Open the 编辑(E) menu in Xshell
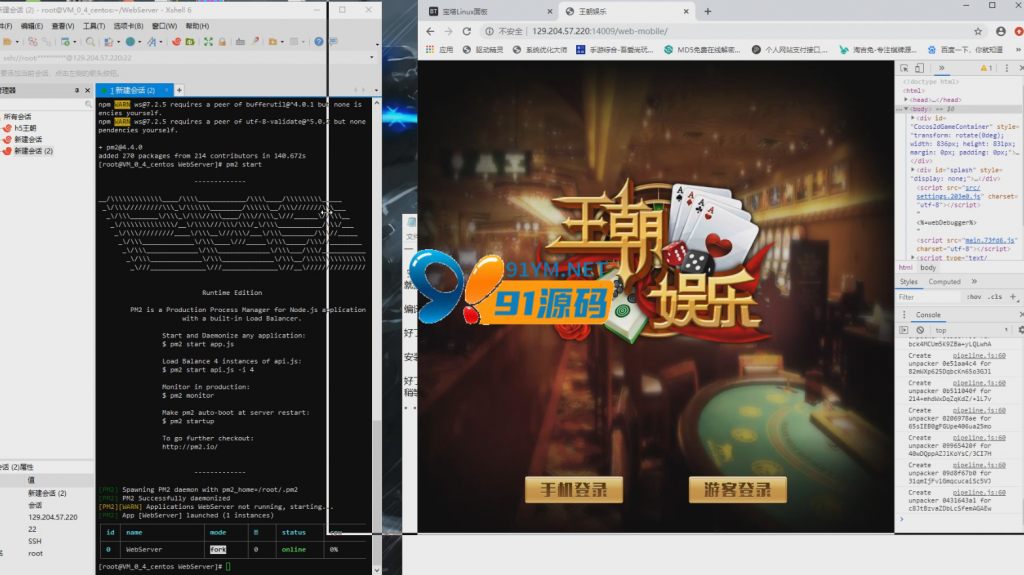 click(31, 26)
